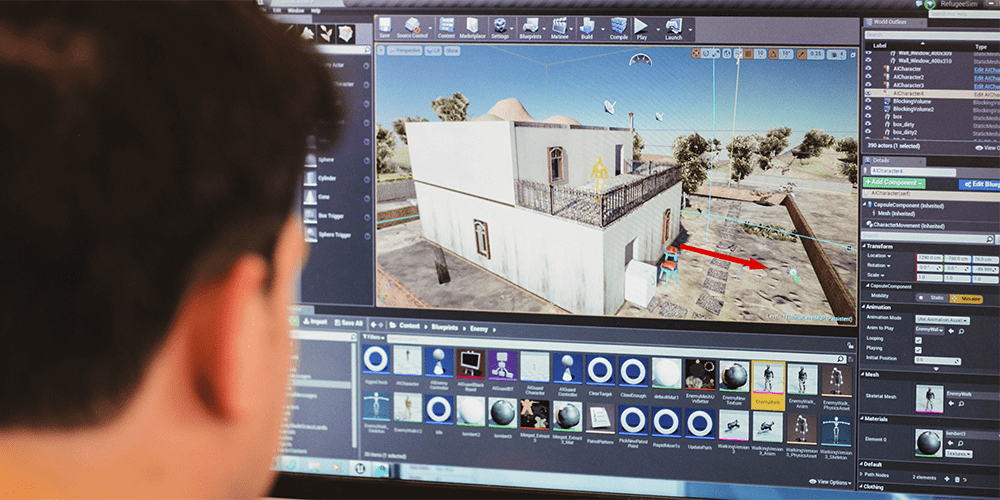Toggle scale snapping in the viewport
This screenshot has width=1000, height=500.
click(x=802, y=54)
